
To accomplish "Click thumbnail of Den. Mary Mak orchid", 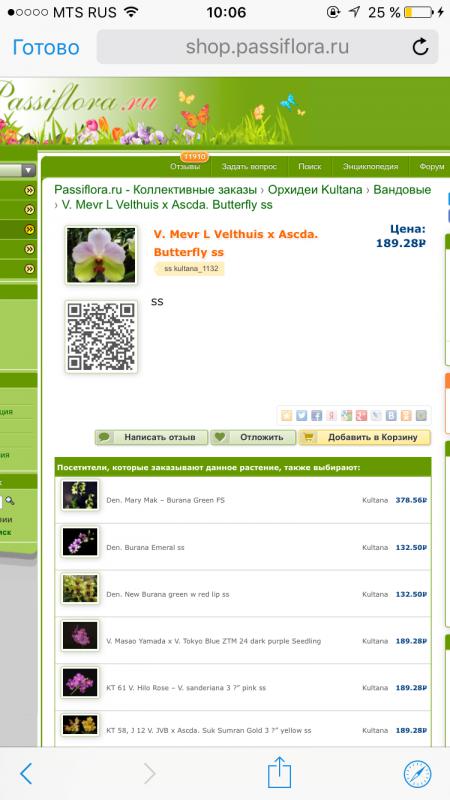I will 80,495.
